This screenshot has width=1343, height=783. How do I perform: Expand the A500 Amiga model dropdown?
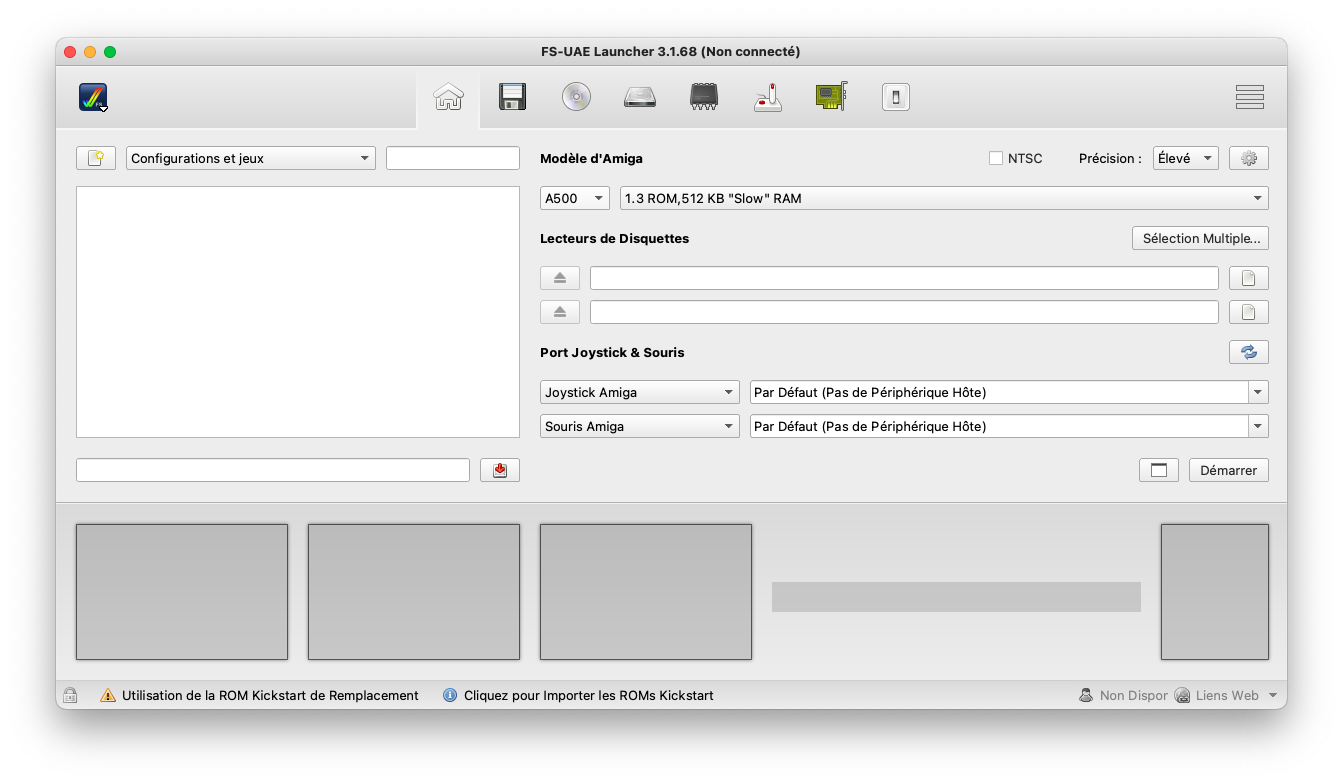(x=574, y=198)
